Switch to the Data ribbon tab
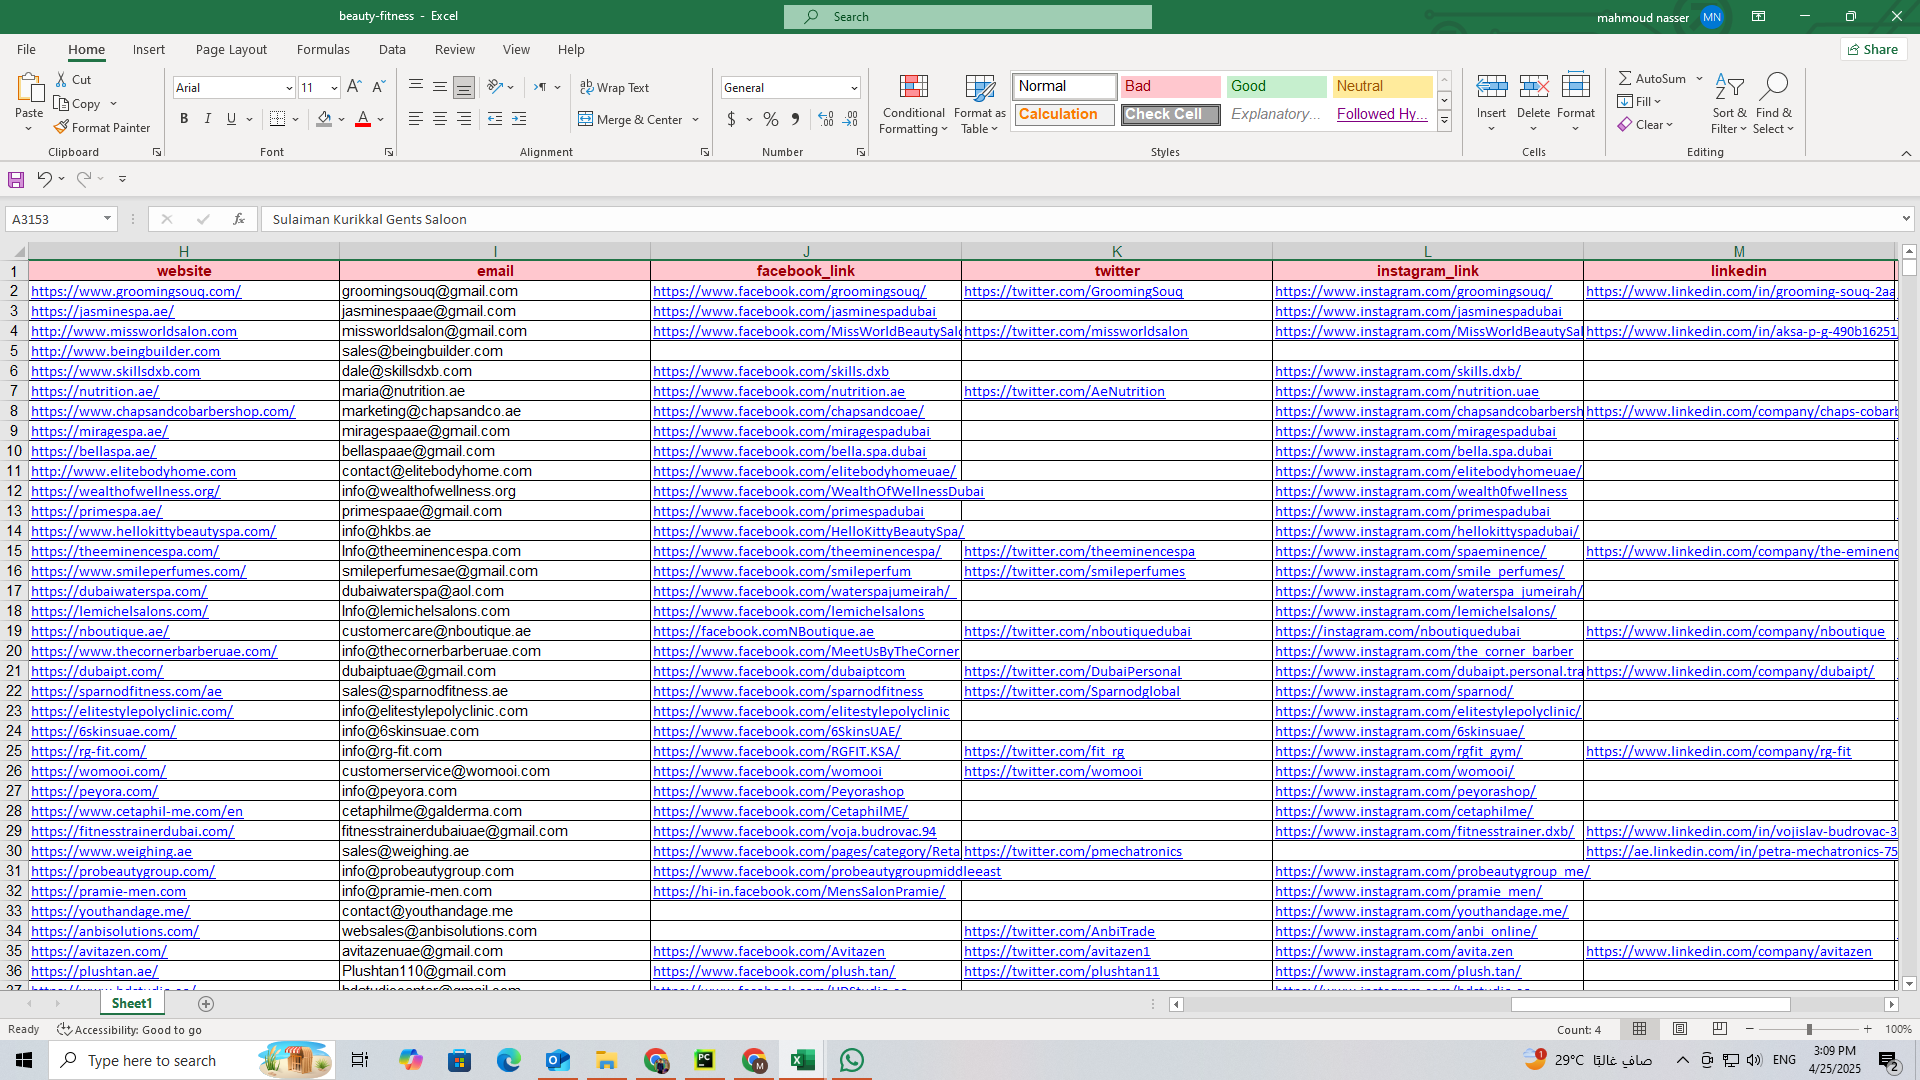 coord(392,49)
